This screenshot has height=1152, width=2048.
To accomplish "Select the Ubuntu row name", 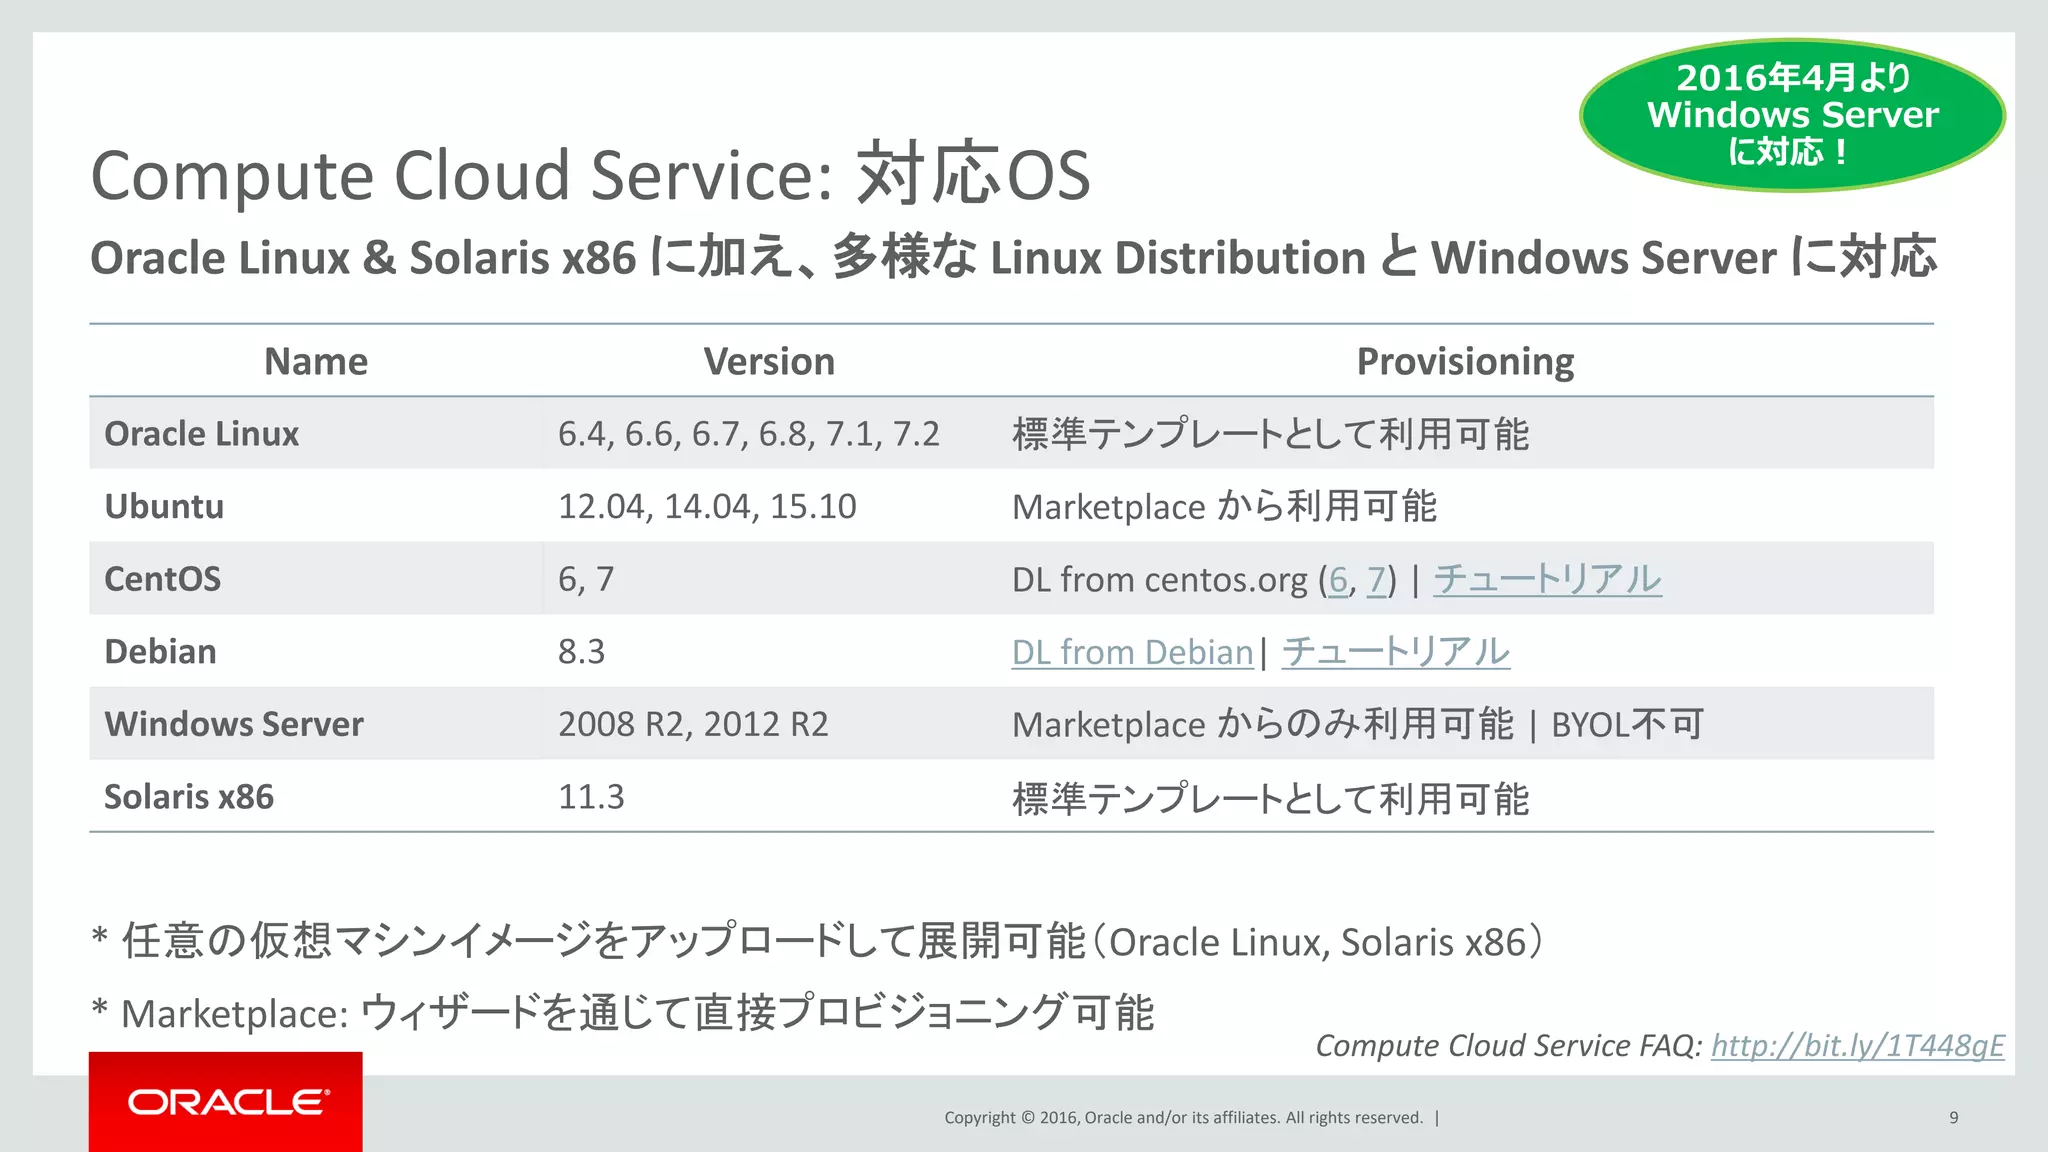I will 164,506.
